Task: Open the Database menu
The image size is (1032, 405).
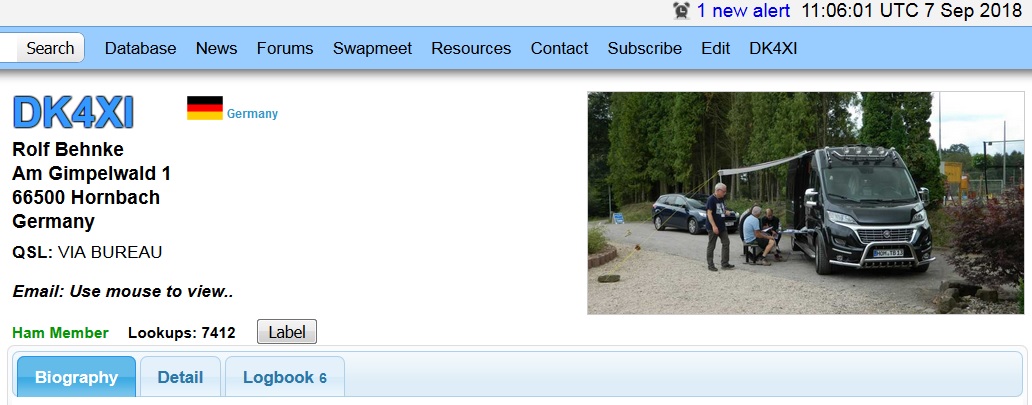Action: [140, 49]
